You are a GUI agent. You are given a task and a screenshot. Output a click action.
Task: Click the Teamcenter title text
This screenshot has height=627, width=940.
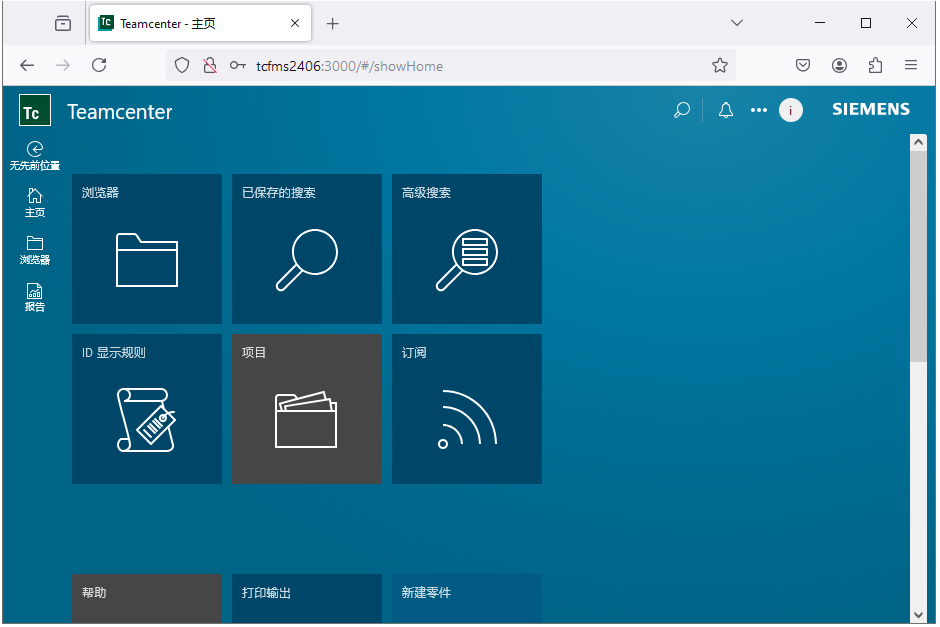coord(120,112)
